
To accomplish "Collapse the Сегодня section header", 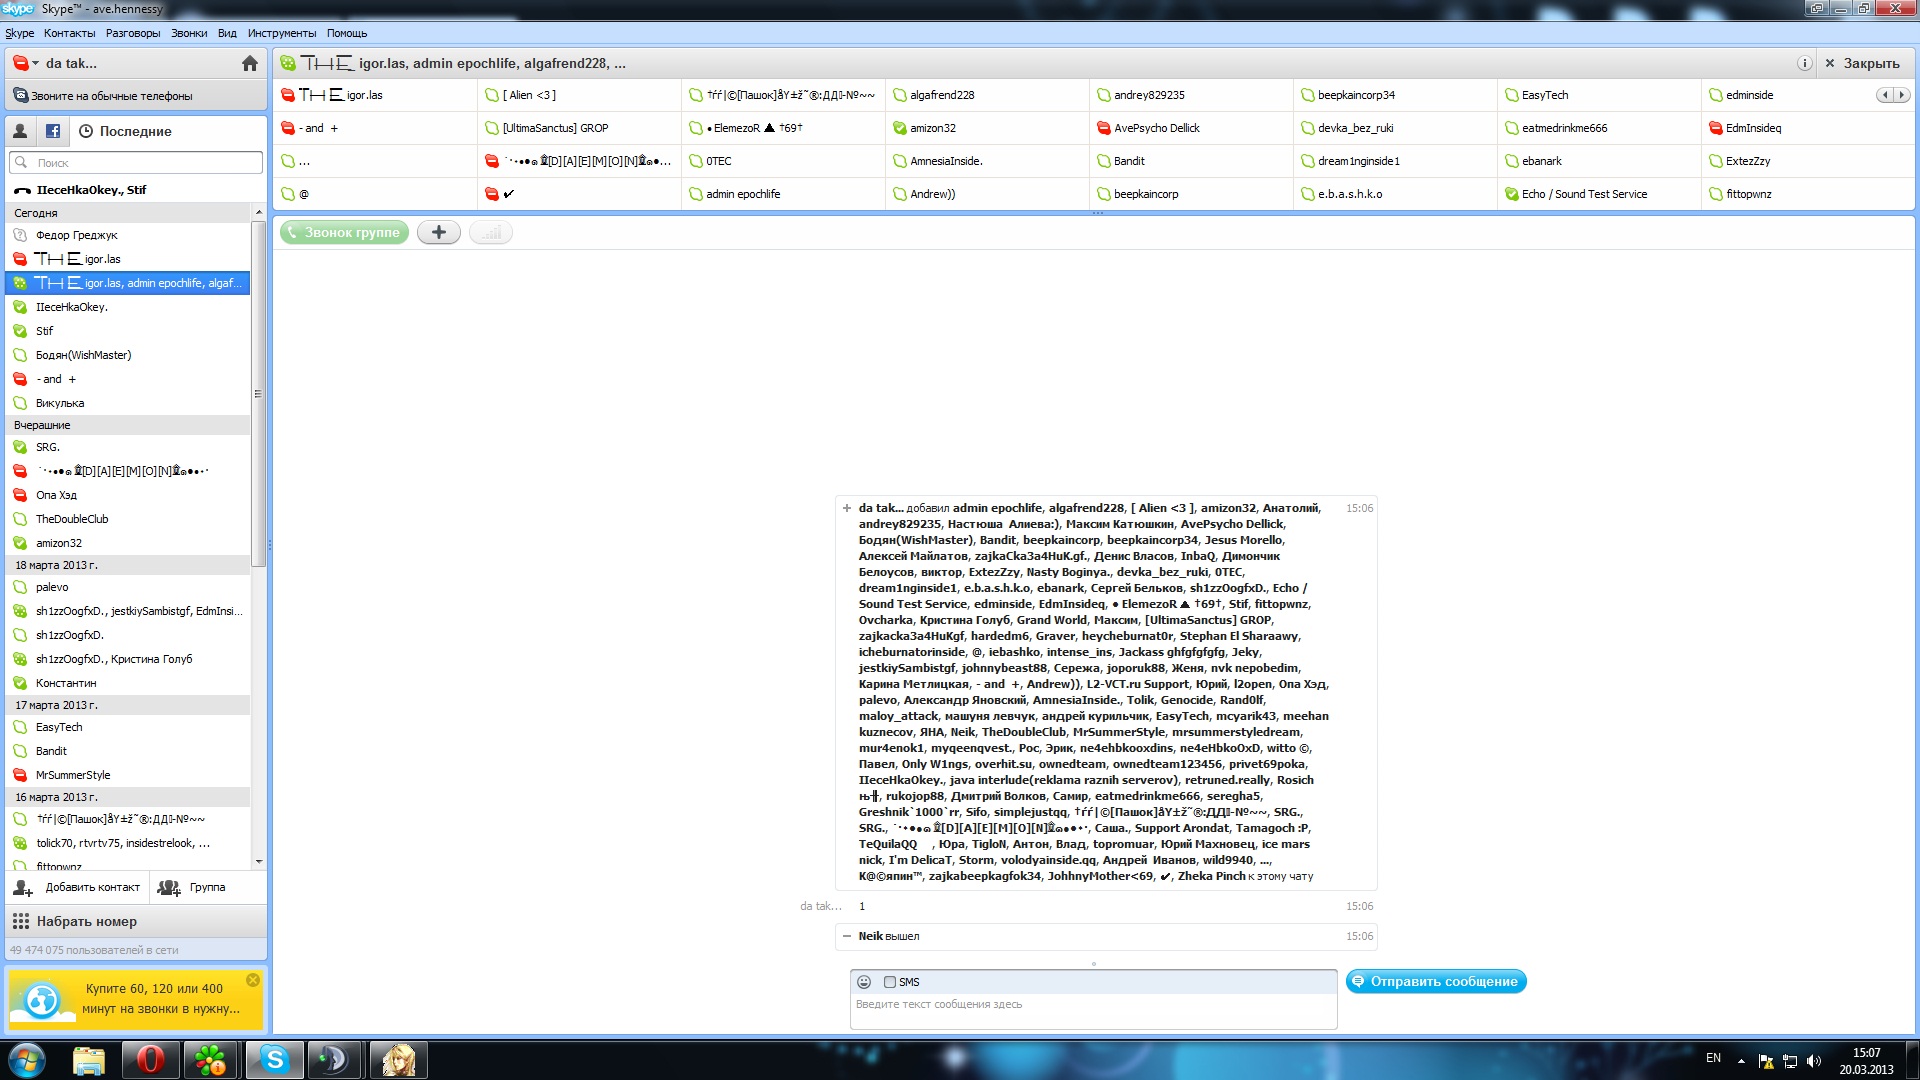I will (x=128, y=213).
